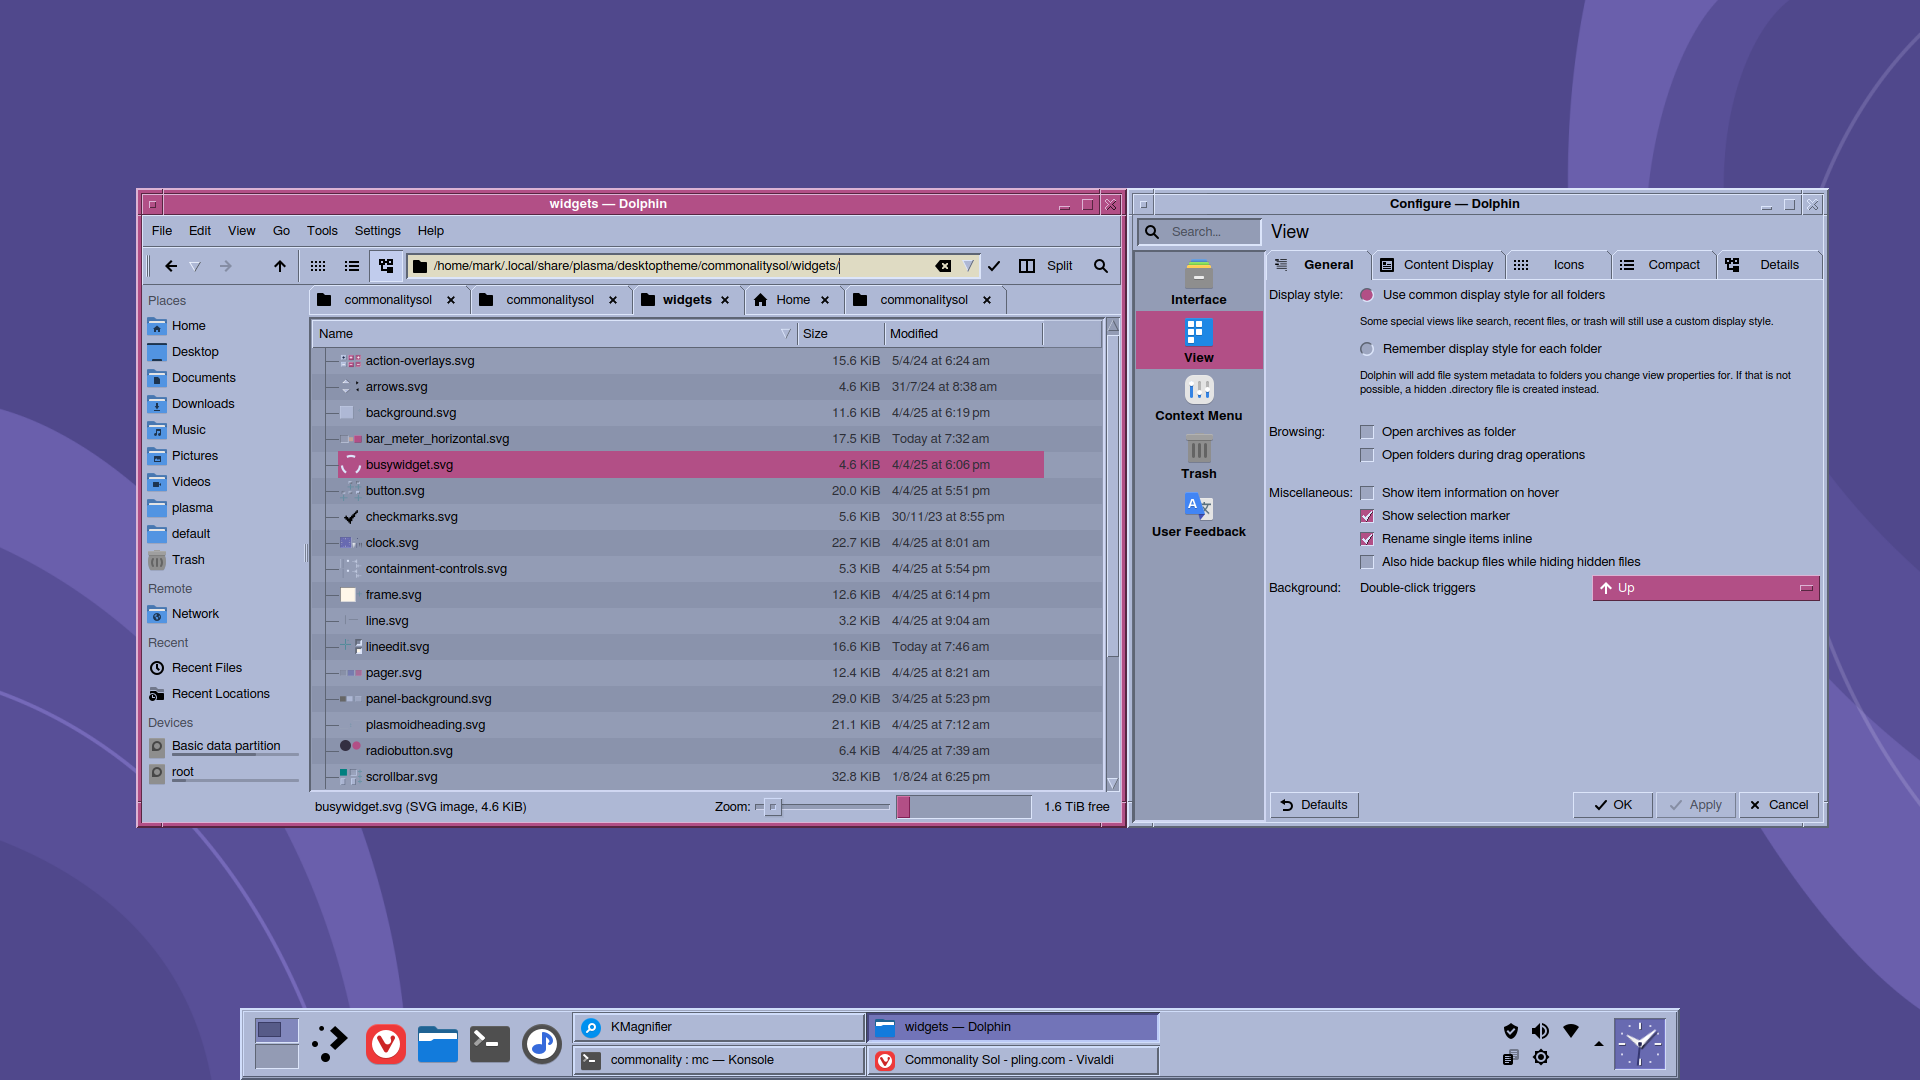The width and height of the screenshot is (1920, 1080).
Task: Open the Context Menu settings category
Action: click(1199, 399)
